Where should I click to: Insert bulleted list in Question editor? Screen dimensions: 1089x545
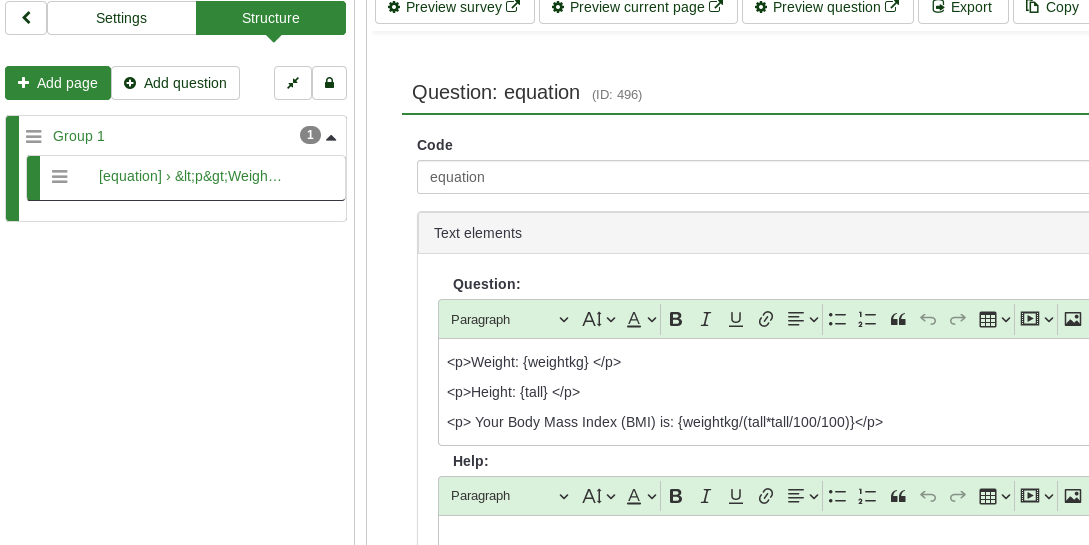(x=837, y=319)
